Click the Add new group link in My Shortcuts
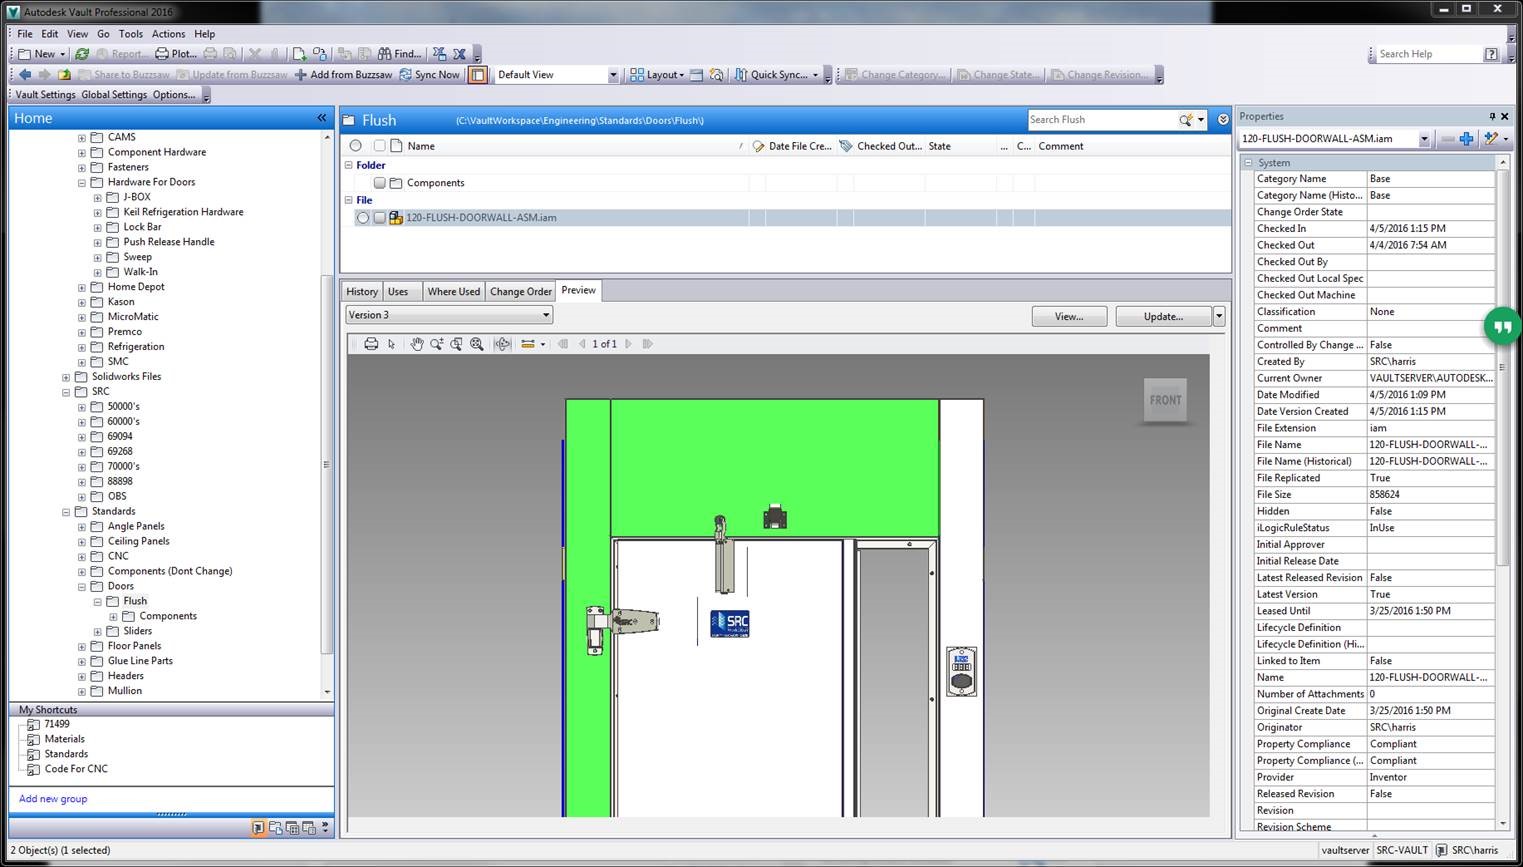 pos(52,798)
